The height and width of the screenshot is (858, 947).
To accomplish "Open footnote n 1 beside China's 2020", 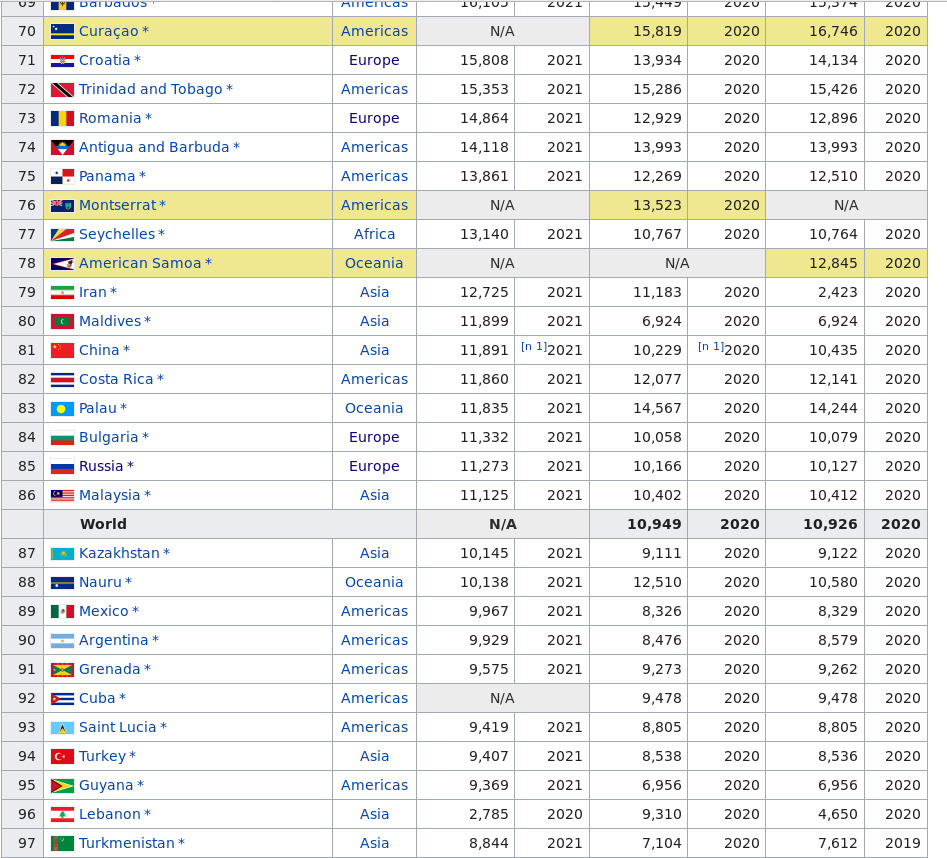I will pyautogui.click(x=711, y=347).
